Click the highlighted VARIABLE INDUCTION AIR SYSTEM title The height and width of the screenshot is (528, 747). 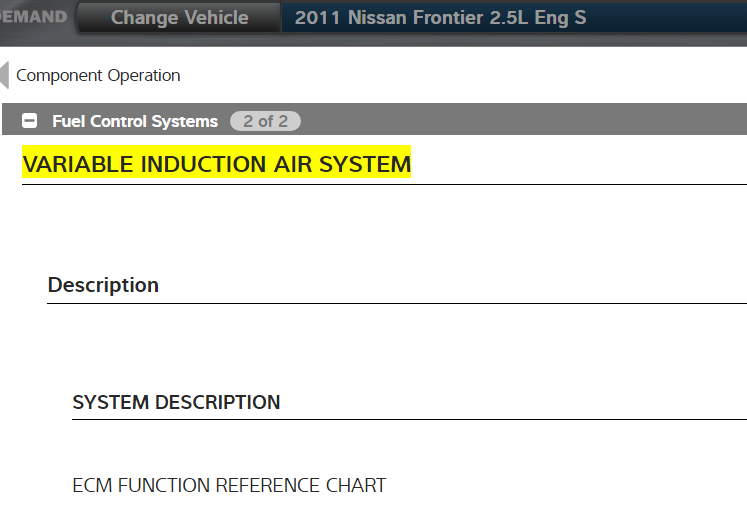point(216,164)
